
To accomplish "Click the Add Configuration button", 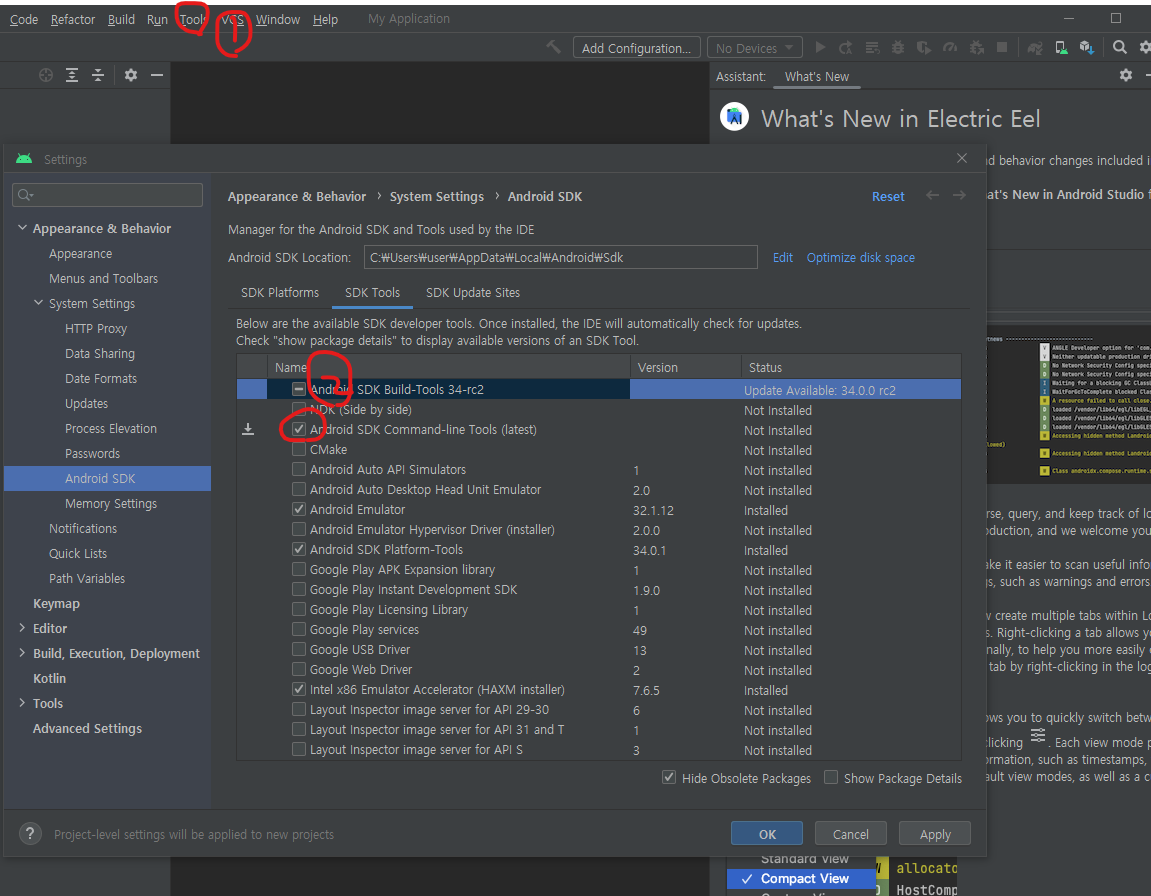I will click(636, 48).
